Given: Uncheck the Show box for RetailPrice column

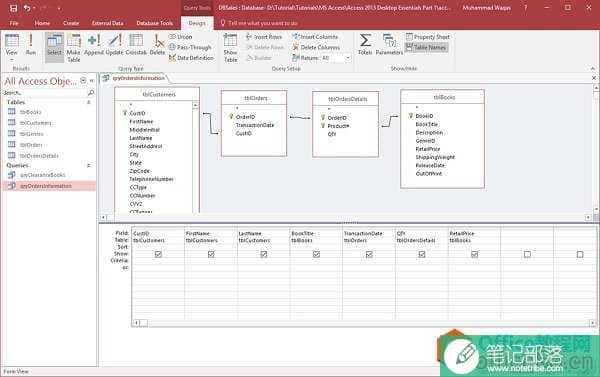Looking at the screenshot, I should click(474, 254).
